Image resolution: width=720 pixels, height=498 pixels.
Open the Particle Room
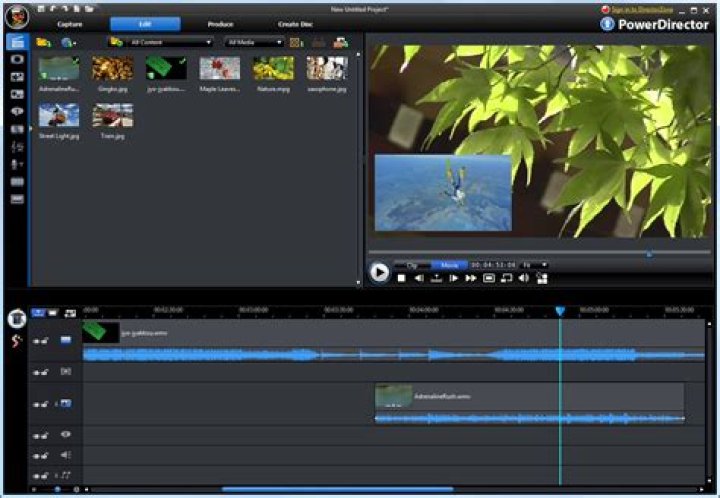coord(17,94)
